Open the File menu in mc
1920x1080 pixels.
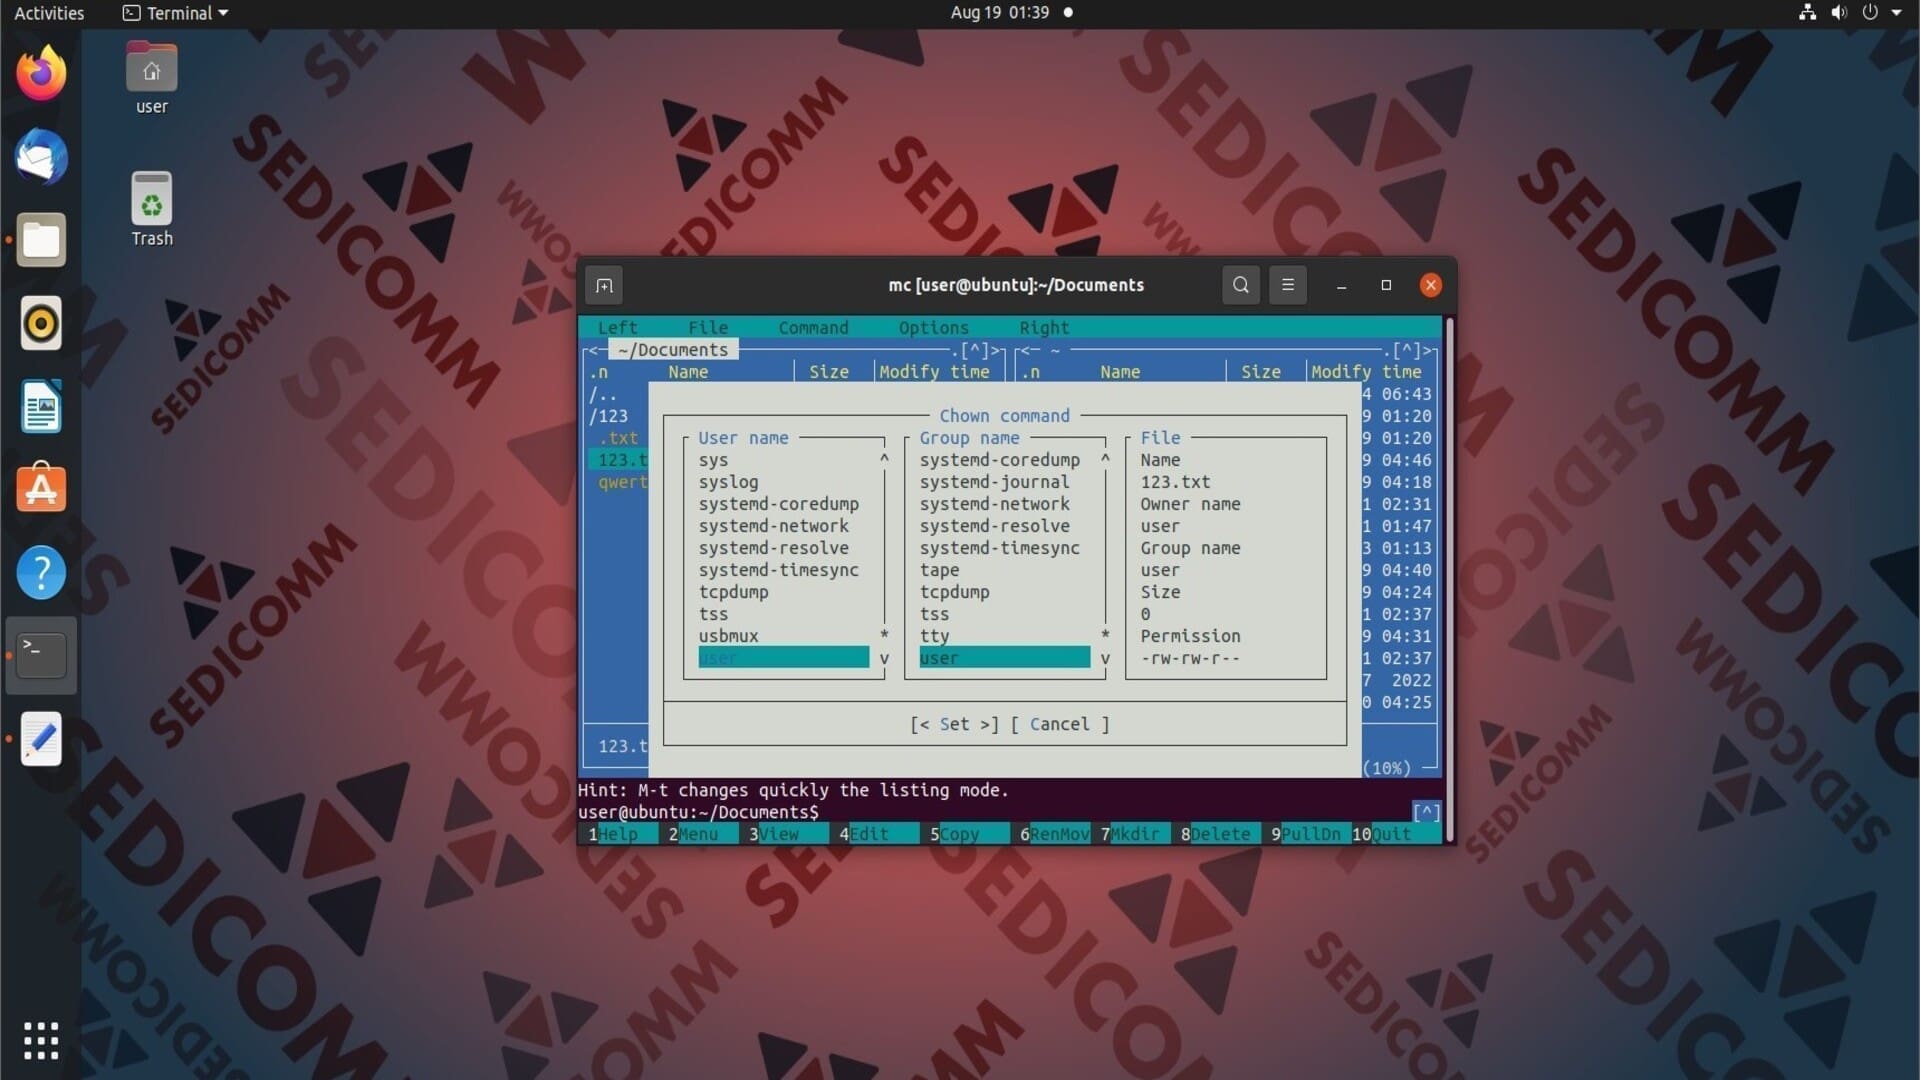point(708,328)
